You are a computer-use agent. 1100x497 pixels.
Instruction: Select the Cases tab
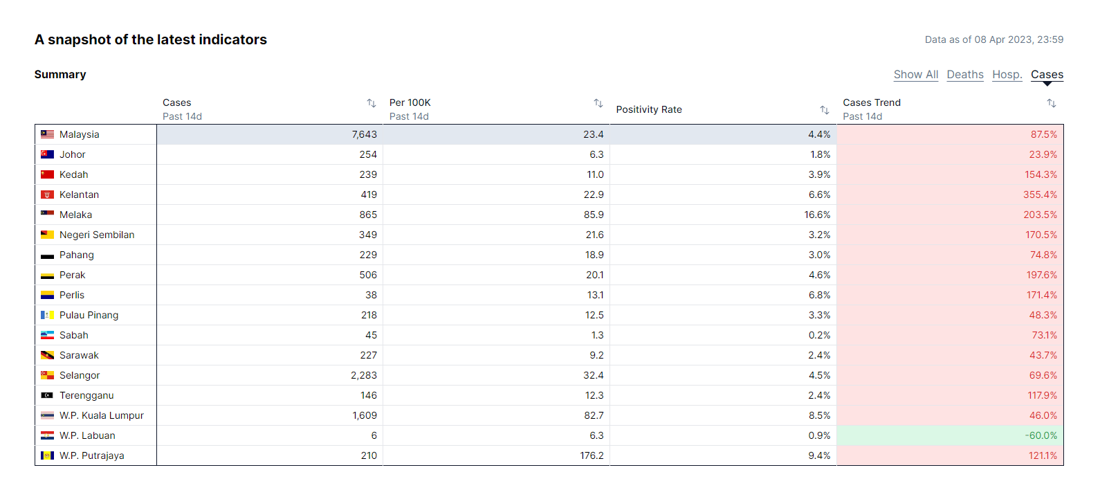click(x=1047, y=74)
